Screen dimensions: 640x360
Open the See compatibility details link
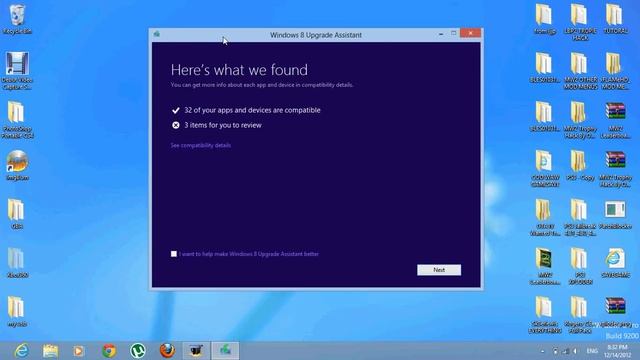(x=200, y=145)
